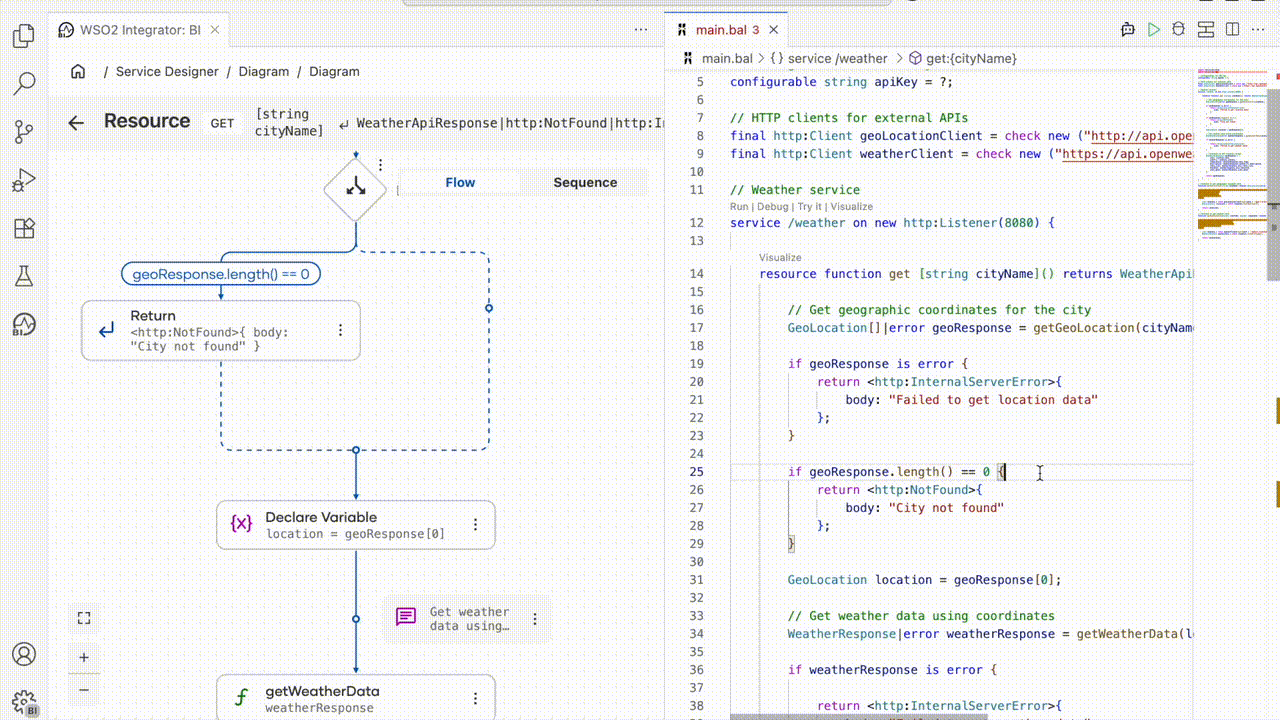The height and width of the screenshot is (720, 1280).
Task: Select the main.bal editor tab
Action: click(x=723, y=30)
